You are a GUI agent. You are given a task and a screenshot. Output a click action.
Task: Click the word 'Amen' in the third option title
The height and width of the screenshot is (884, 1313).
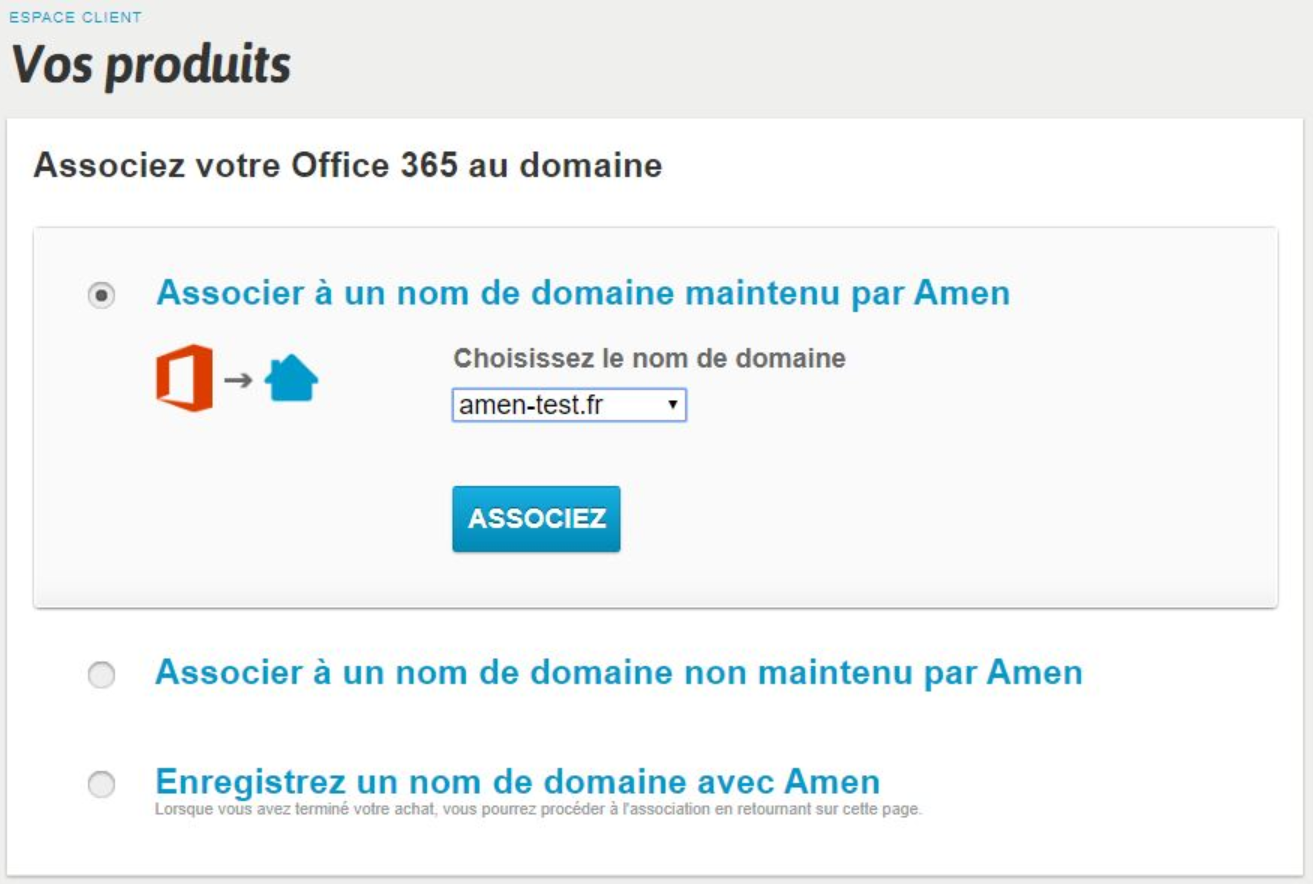pyautogui.click(x=832, y=781)
